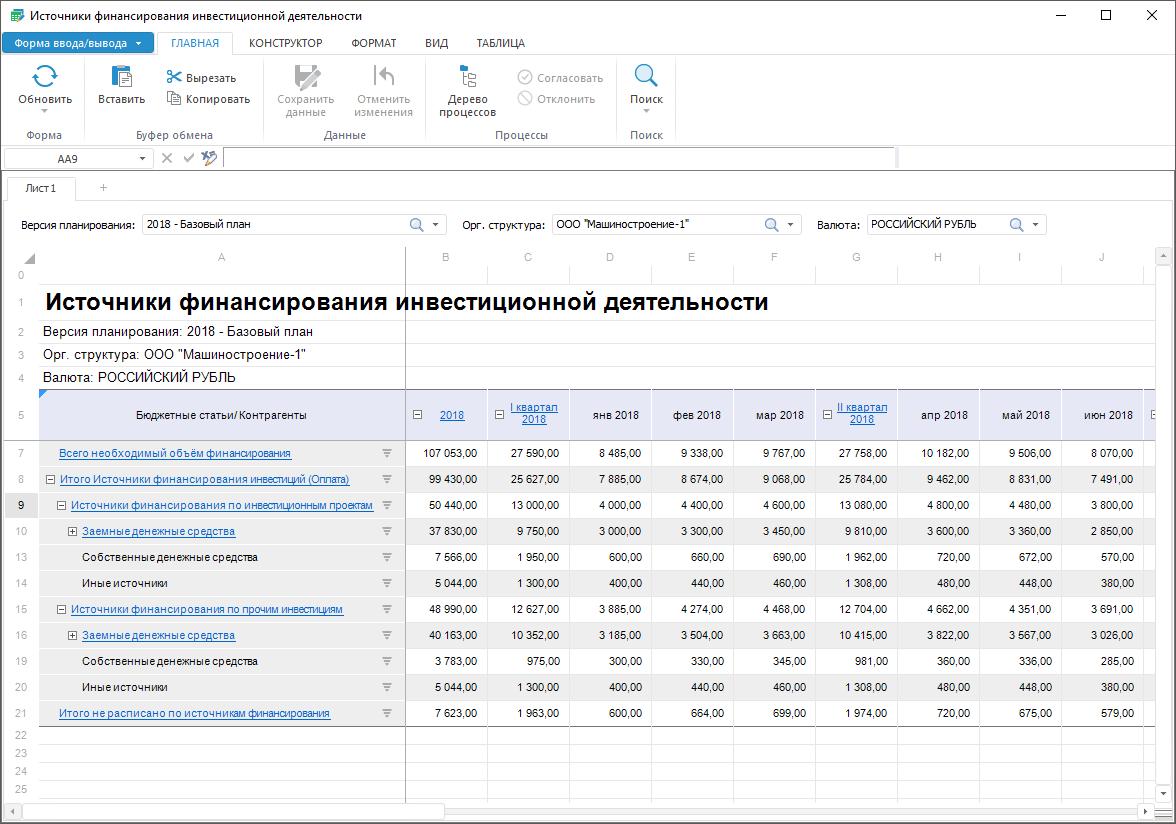The width and height of the screenshot is (1176, 824).
Task: Expand Заемные денежные средства in row 10
Action: pos(72,531)
